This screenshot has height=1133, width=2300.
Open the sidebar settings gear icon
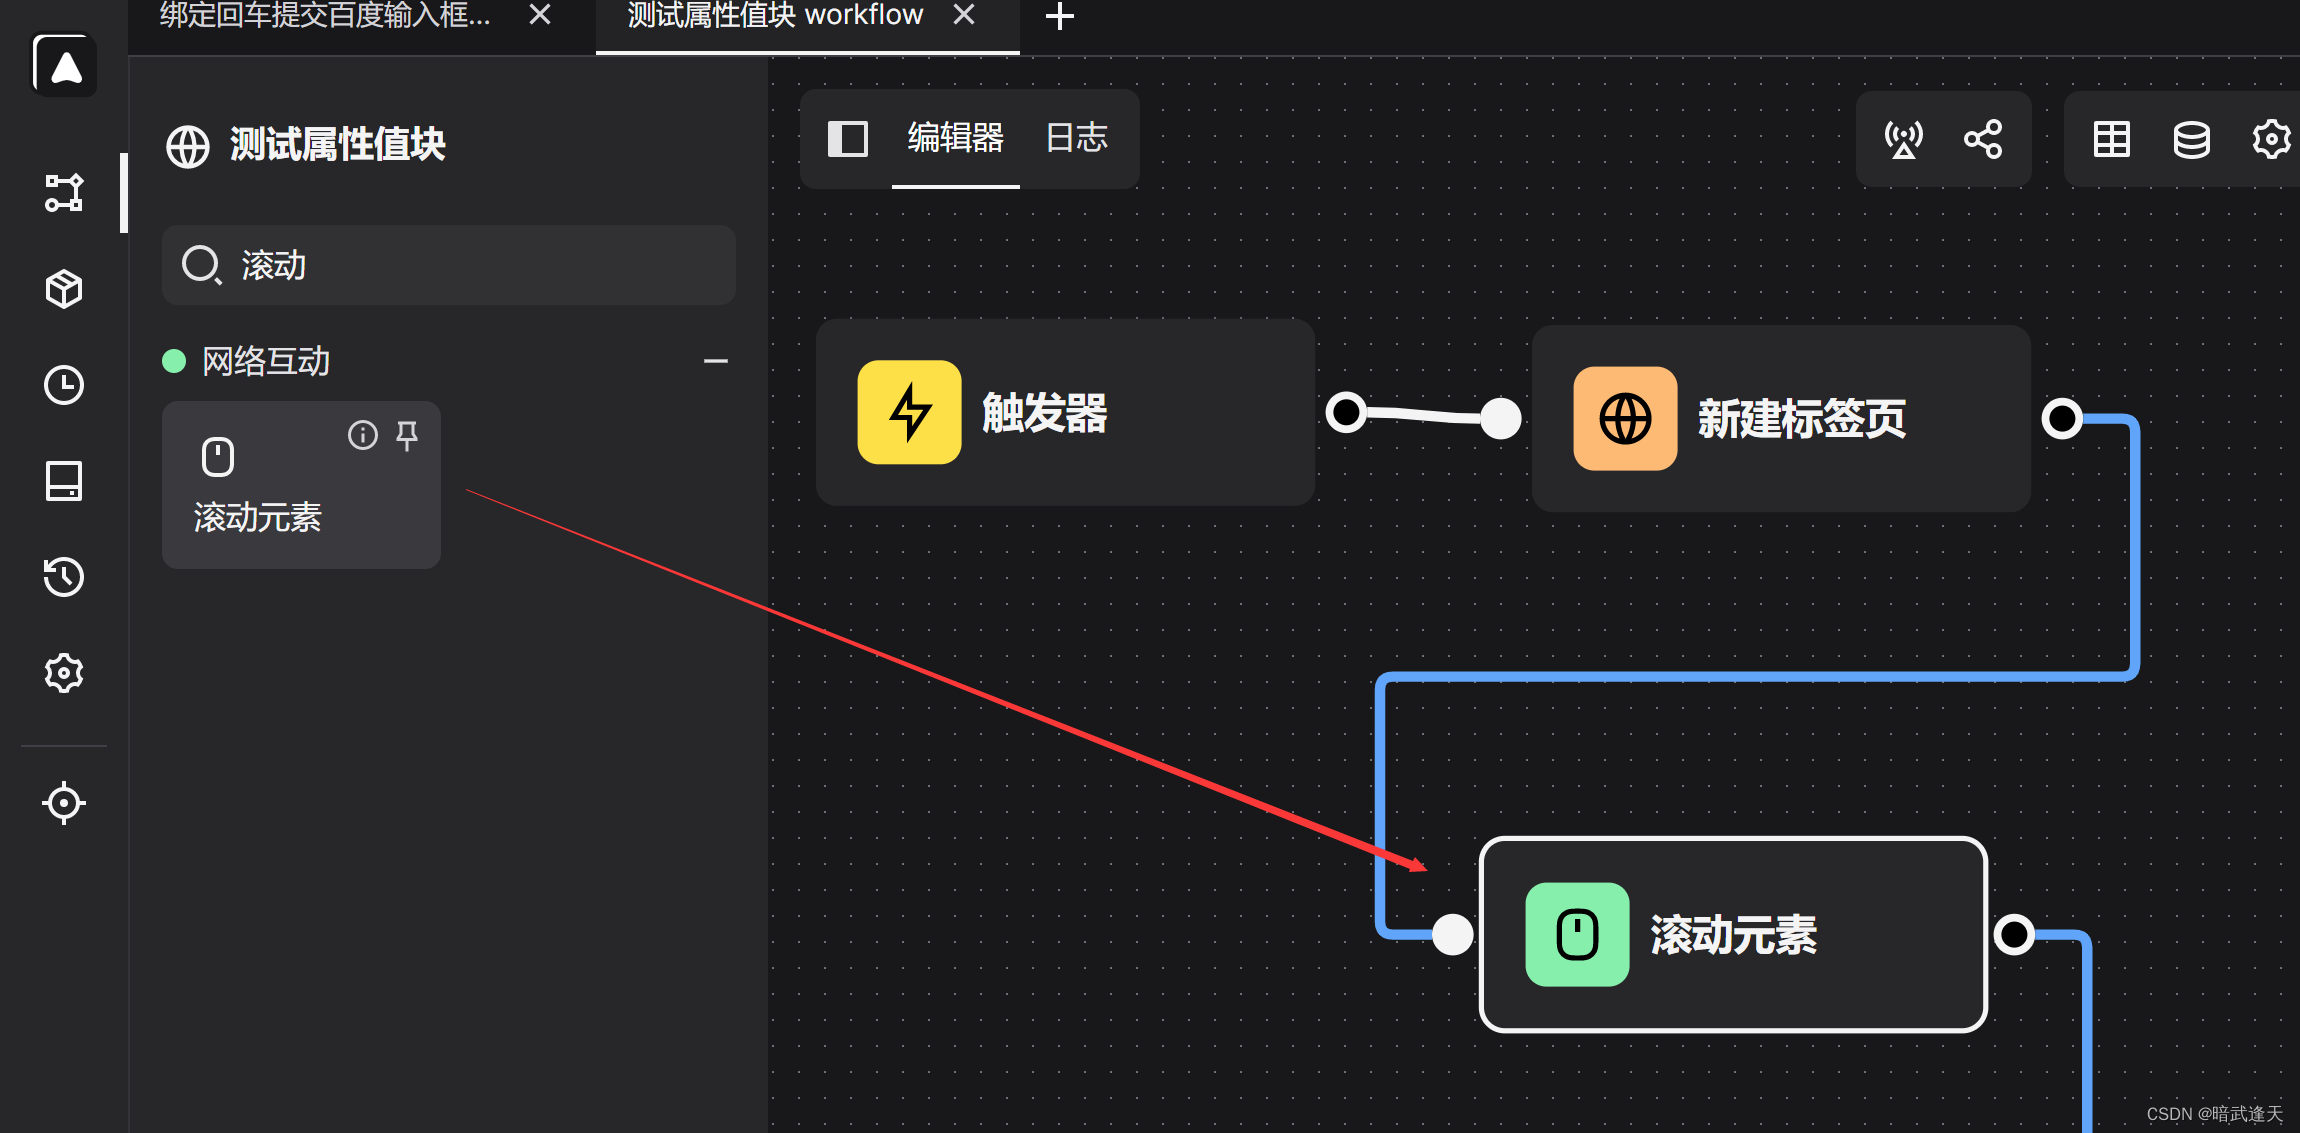(x=64, y=673)
